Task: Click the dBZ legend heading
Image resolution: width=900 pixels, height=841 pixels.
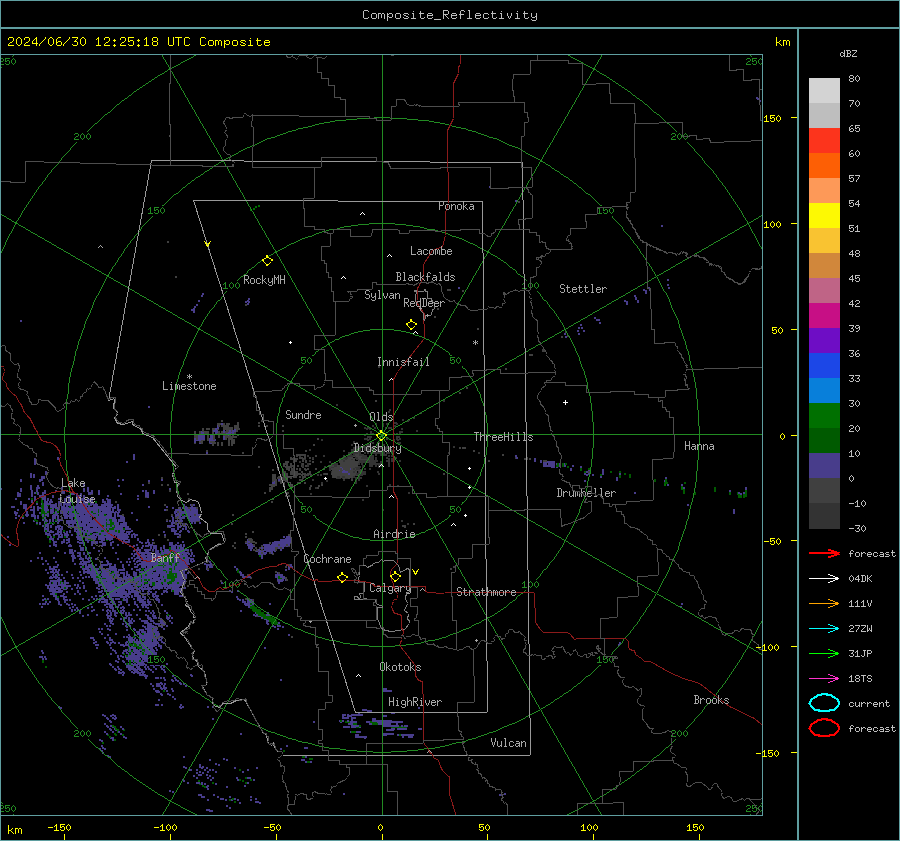Action: [848, 54]
